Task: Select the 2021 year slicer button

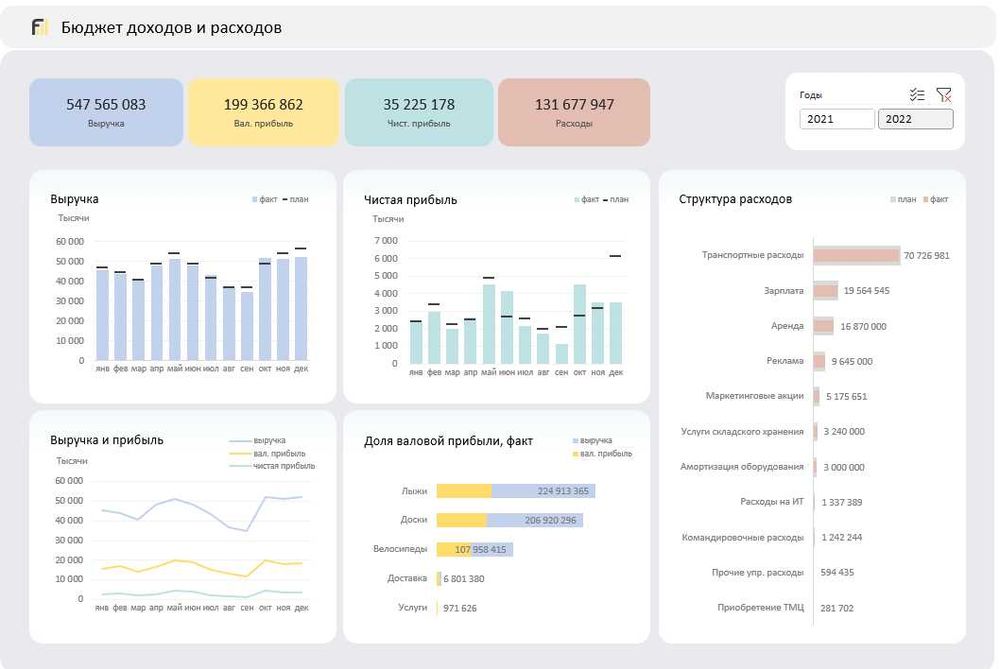Action: click(837, 119)
